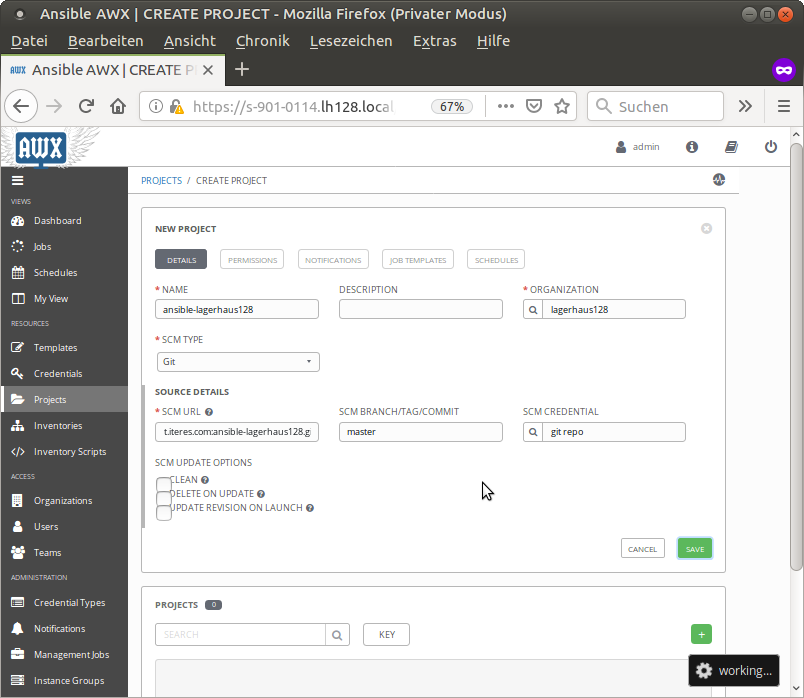804x698 pixels.
Task: Show help for Delete on Update
Action: [x=261, y=494]
